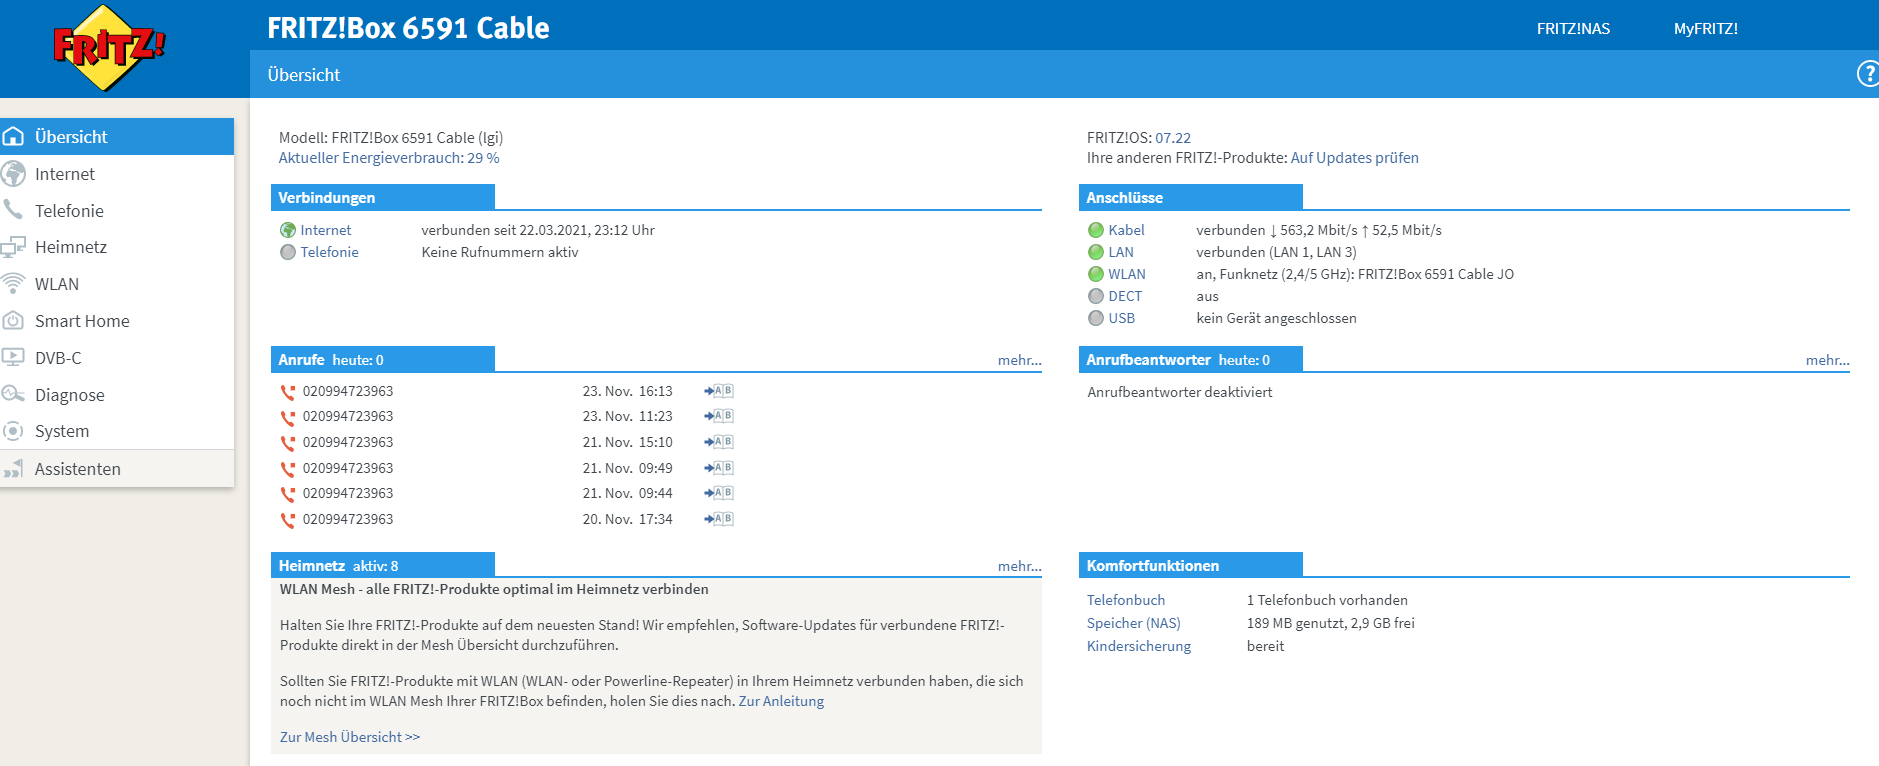The image size is (1879, 766).
Task: Open the help question mark icon
Action: (x=1868, y=74)
